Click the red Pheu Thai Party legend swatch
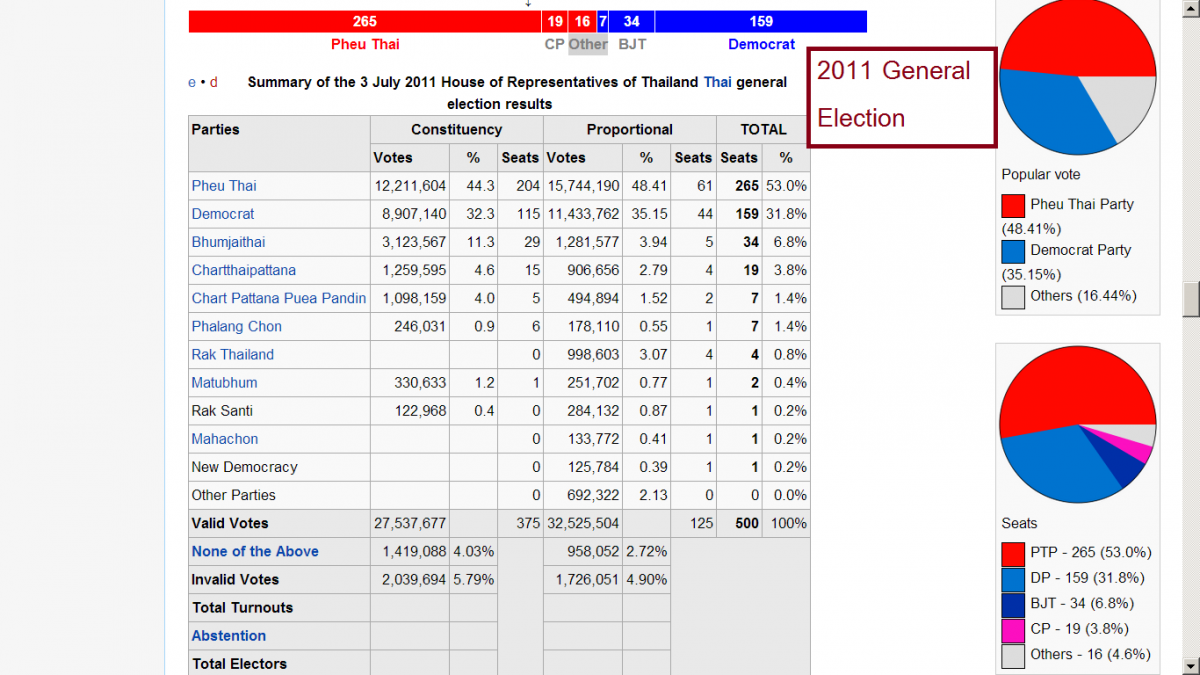The width and height of the screenshot is (1200, 675). [x=1013, y=205]
